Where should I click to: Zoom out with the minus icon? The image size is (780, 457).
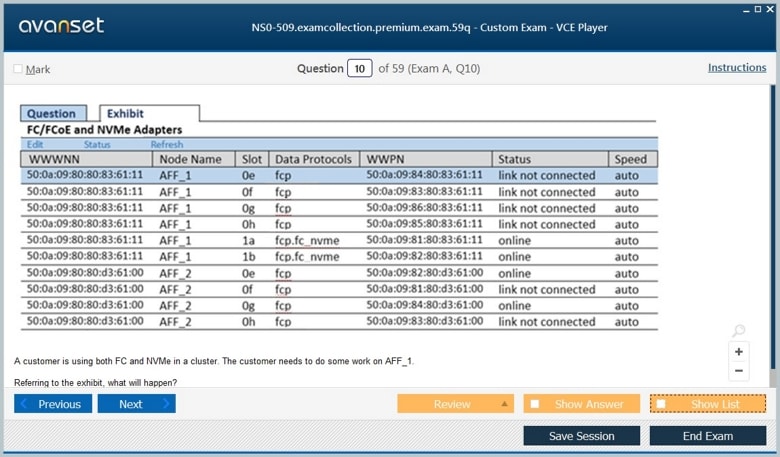click(x=739, y=370)
